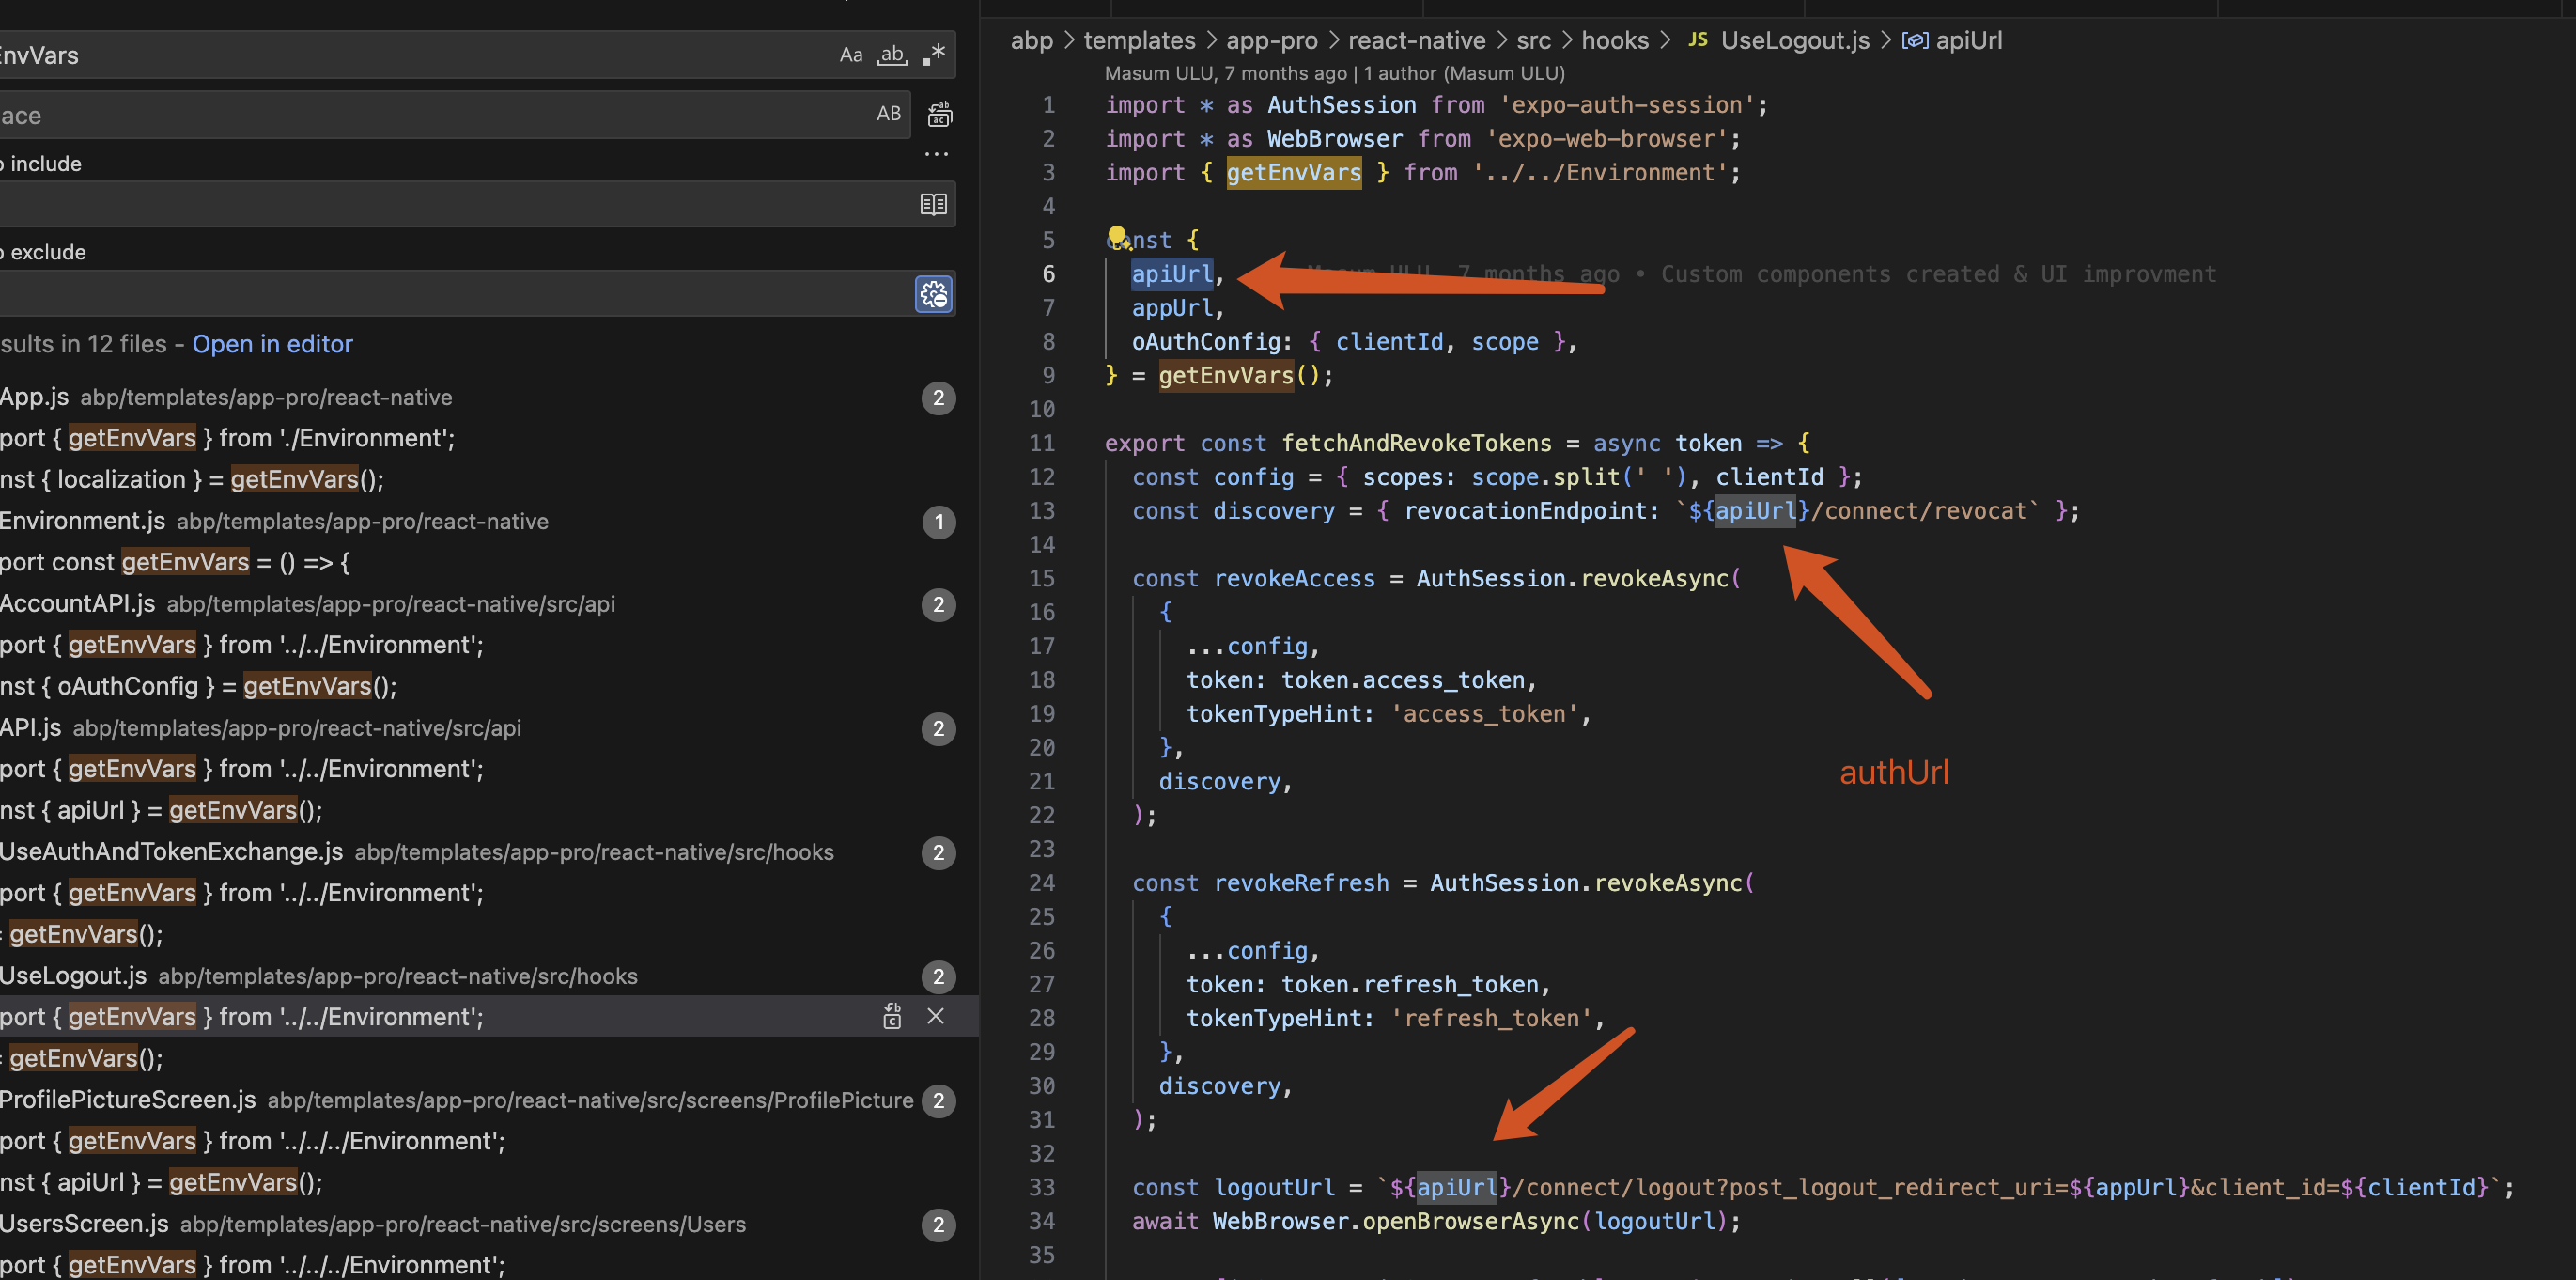This screenshot has height=1280, width=2576.
Task: Click search only in open editors icon
Action: coord(932,205)
